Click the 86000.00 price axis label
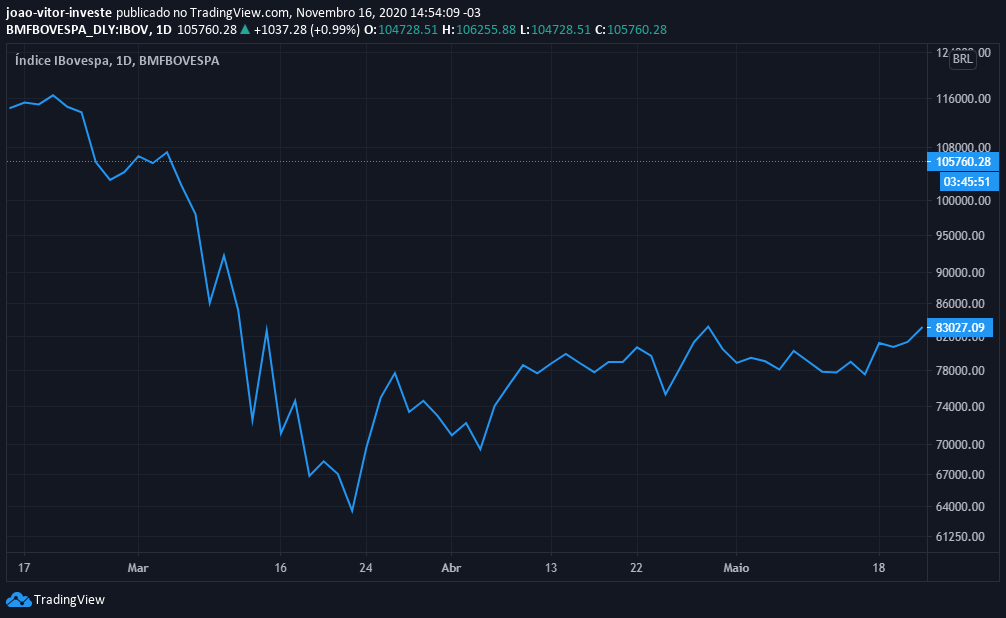 point(960,304)
